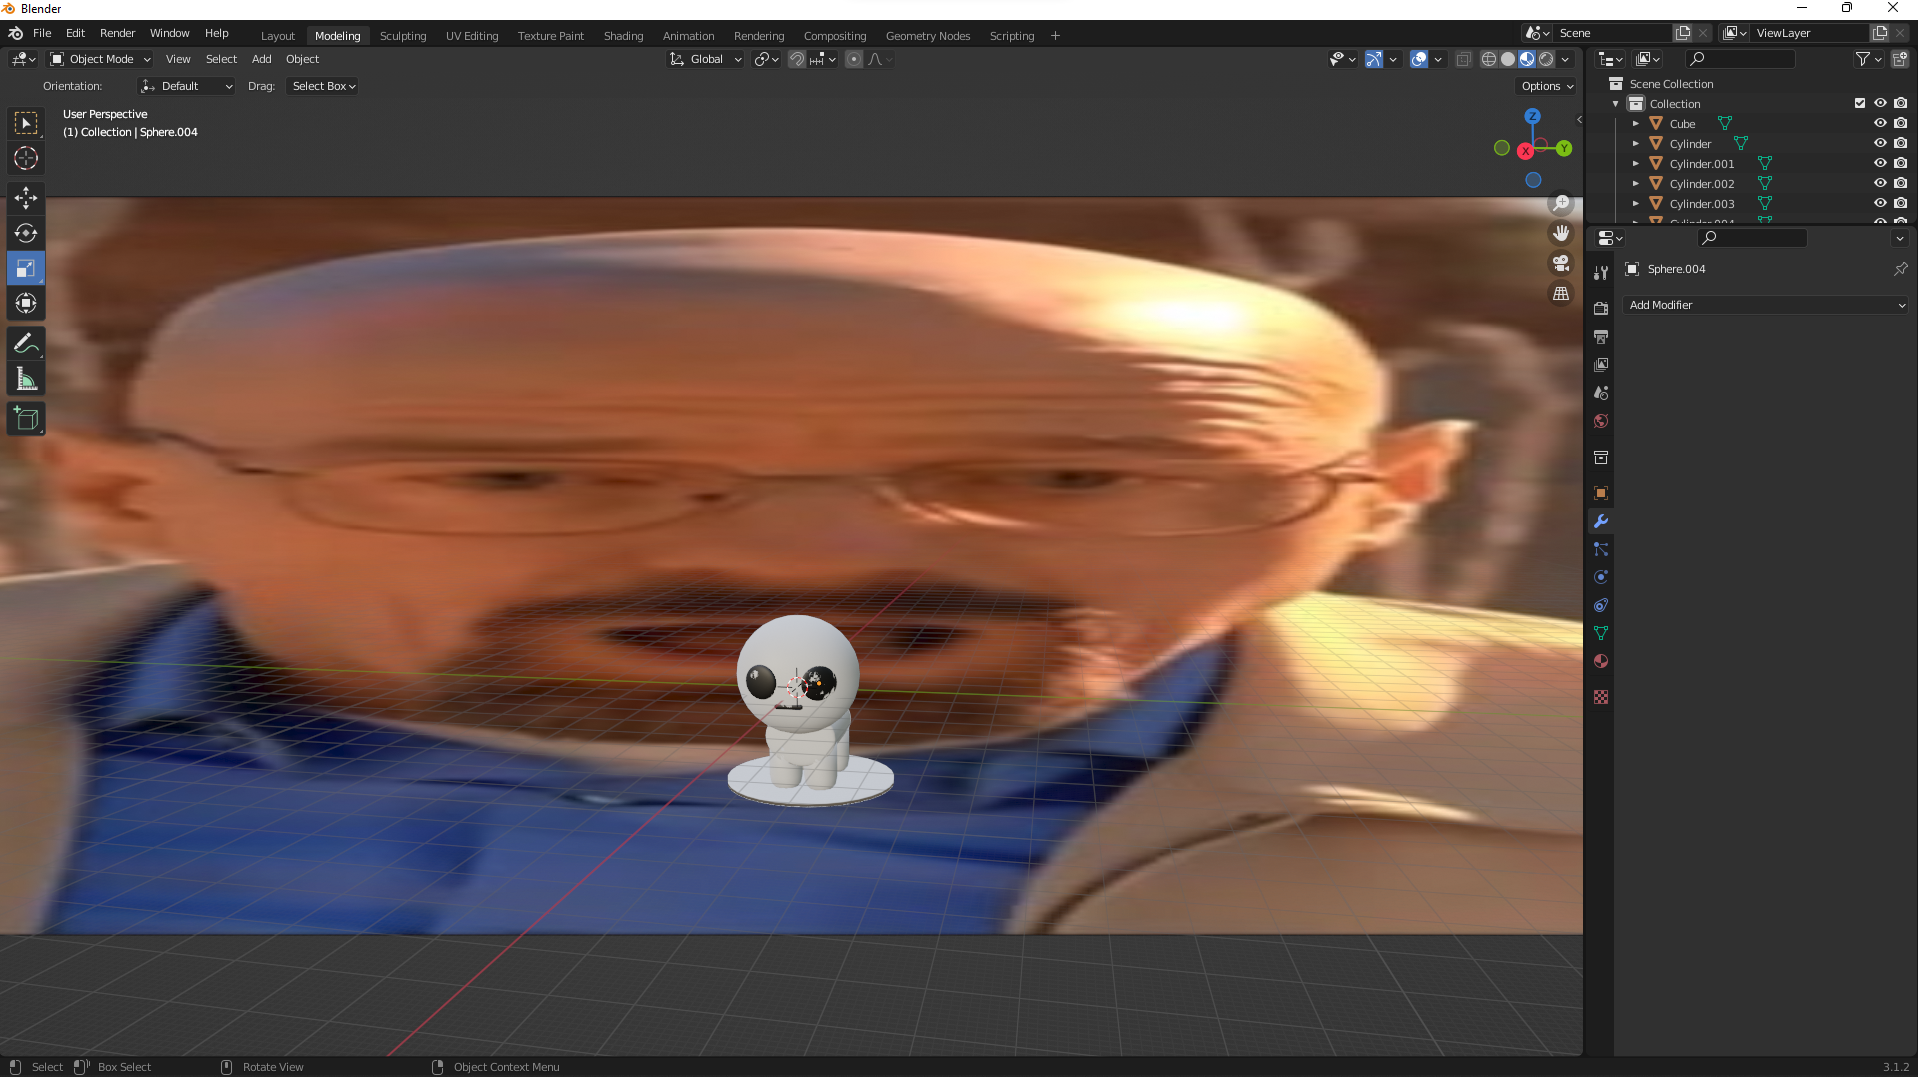This screenshot has height=1077, width=1918.
Task: Select the Measure tool
Action: pos(25,378)
